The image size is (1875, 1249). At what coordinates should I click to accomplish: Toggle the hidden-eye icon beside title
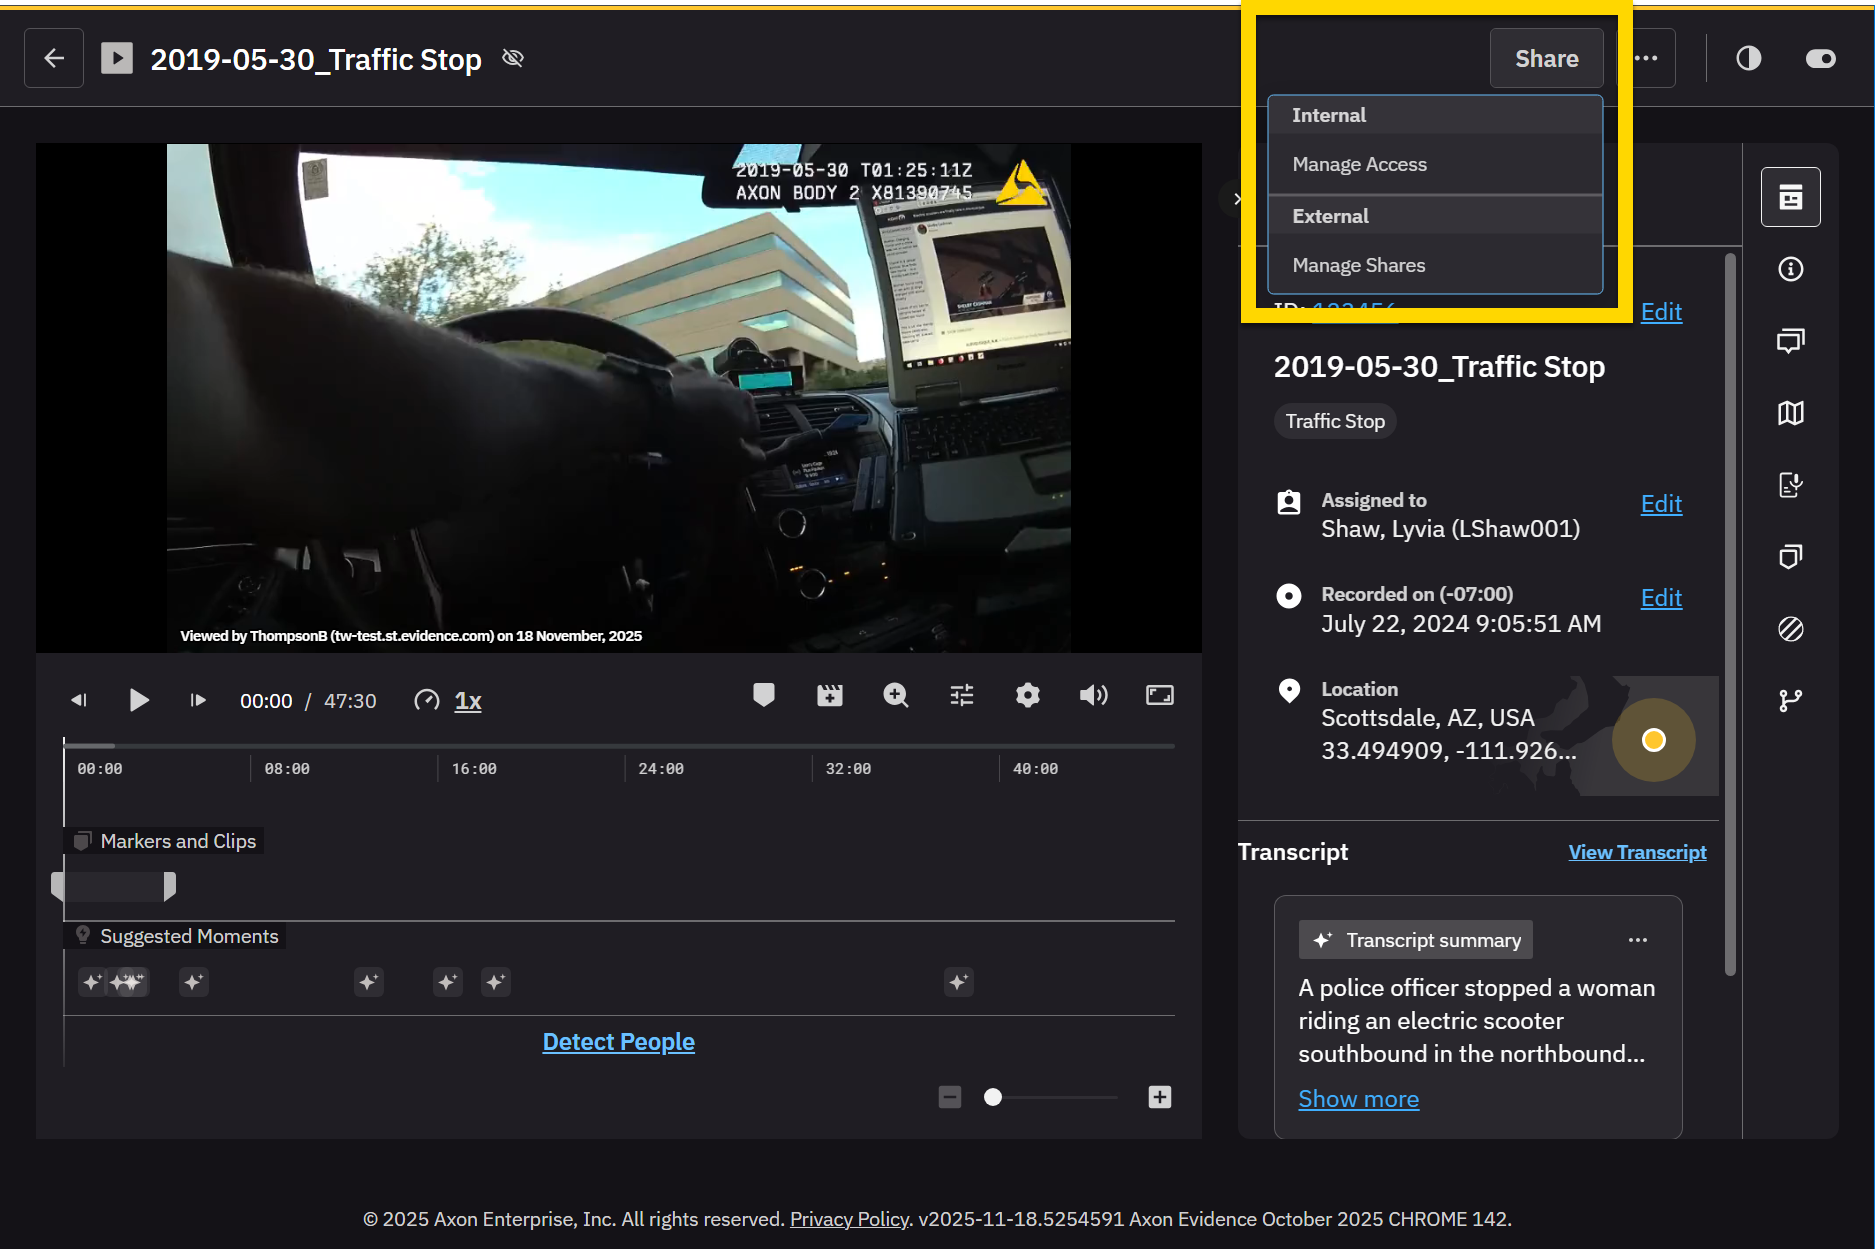513,59
